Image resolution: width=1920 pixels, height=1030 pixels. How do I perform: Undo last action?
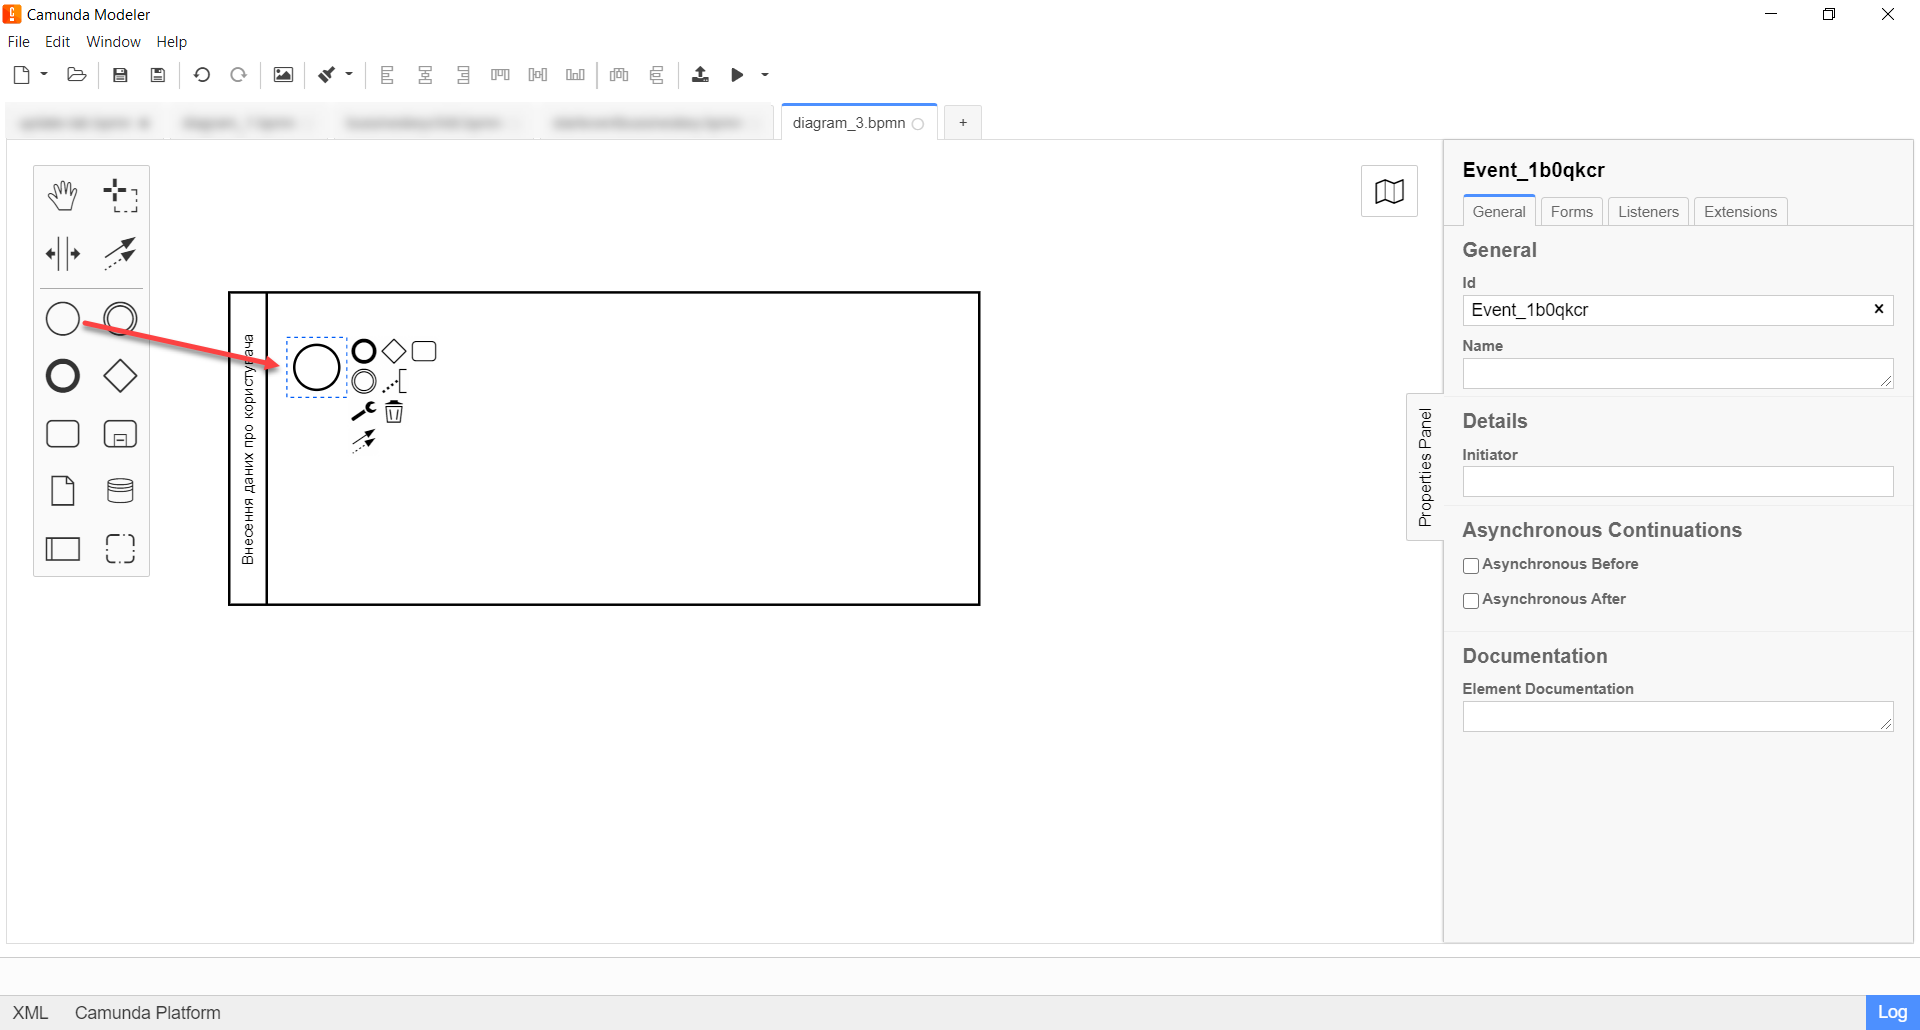[x=202, y=75]
